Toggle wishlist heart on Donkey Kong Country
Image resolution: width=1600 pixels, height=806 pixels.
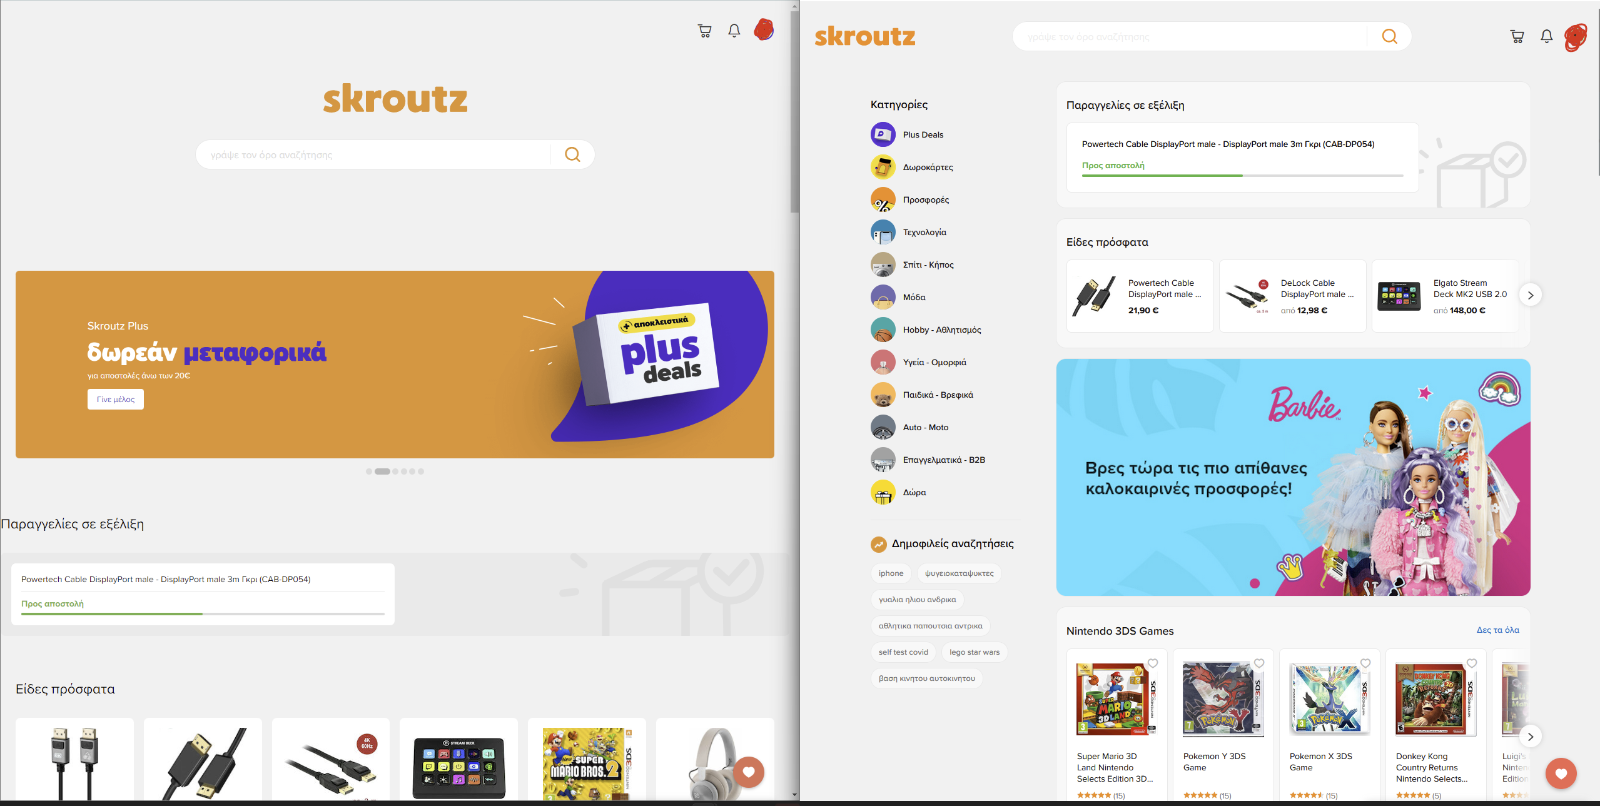click(1472, 663)
